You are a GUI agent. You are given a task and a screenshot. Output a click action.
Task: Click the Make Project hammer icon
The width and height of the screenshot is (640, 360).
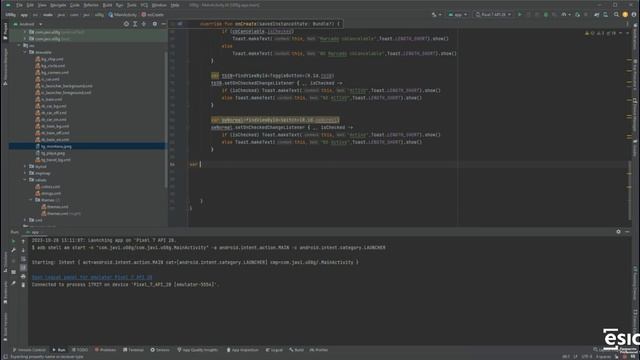coord(434,14)
